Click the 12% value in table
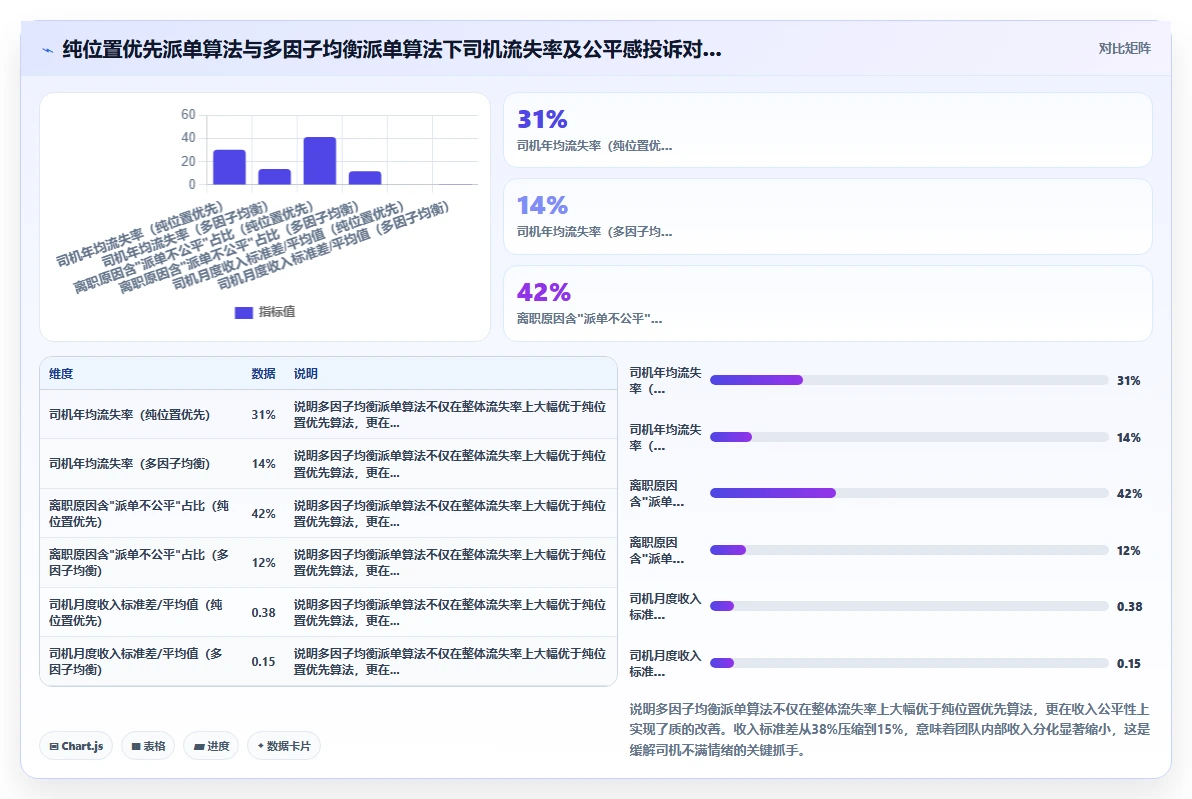 point(263,563)
